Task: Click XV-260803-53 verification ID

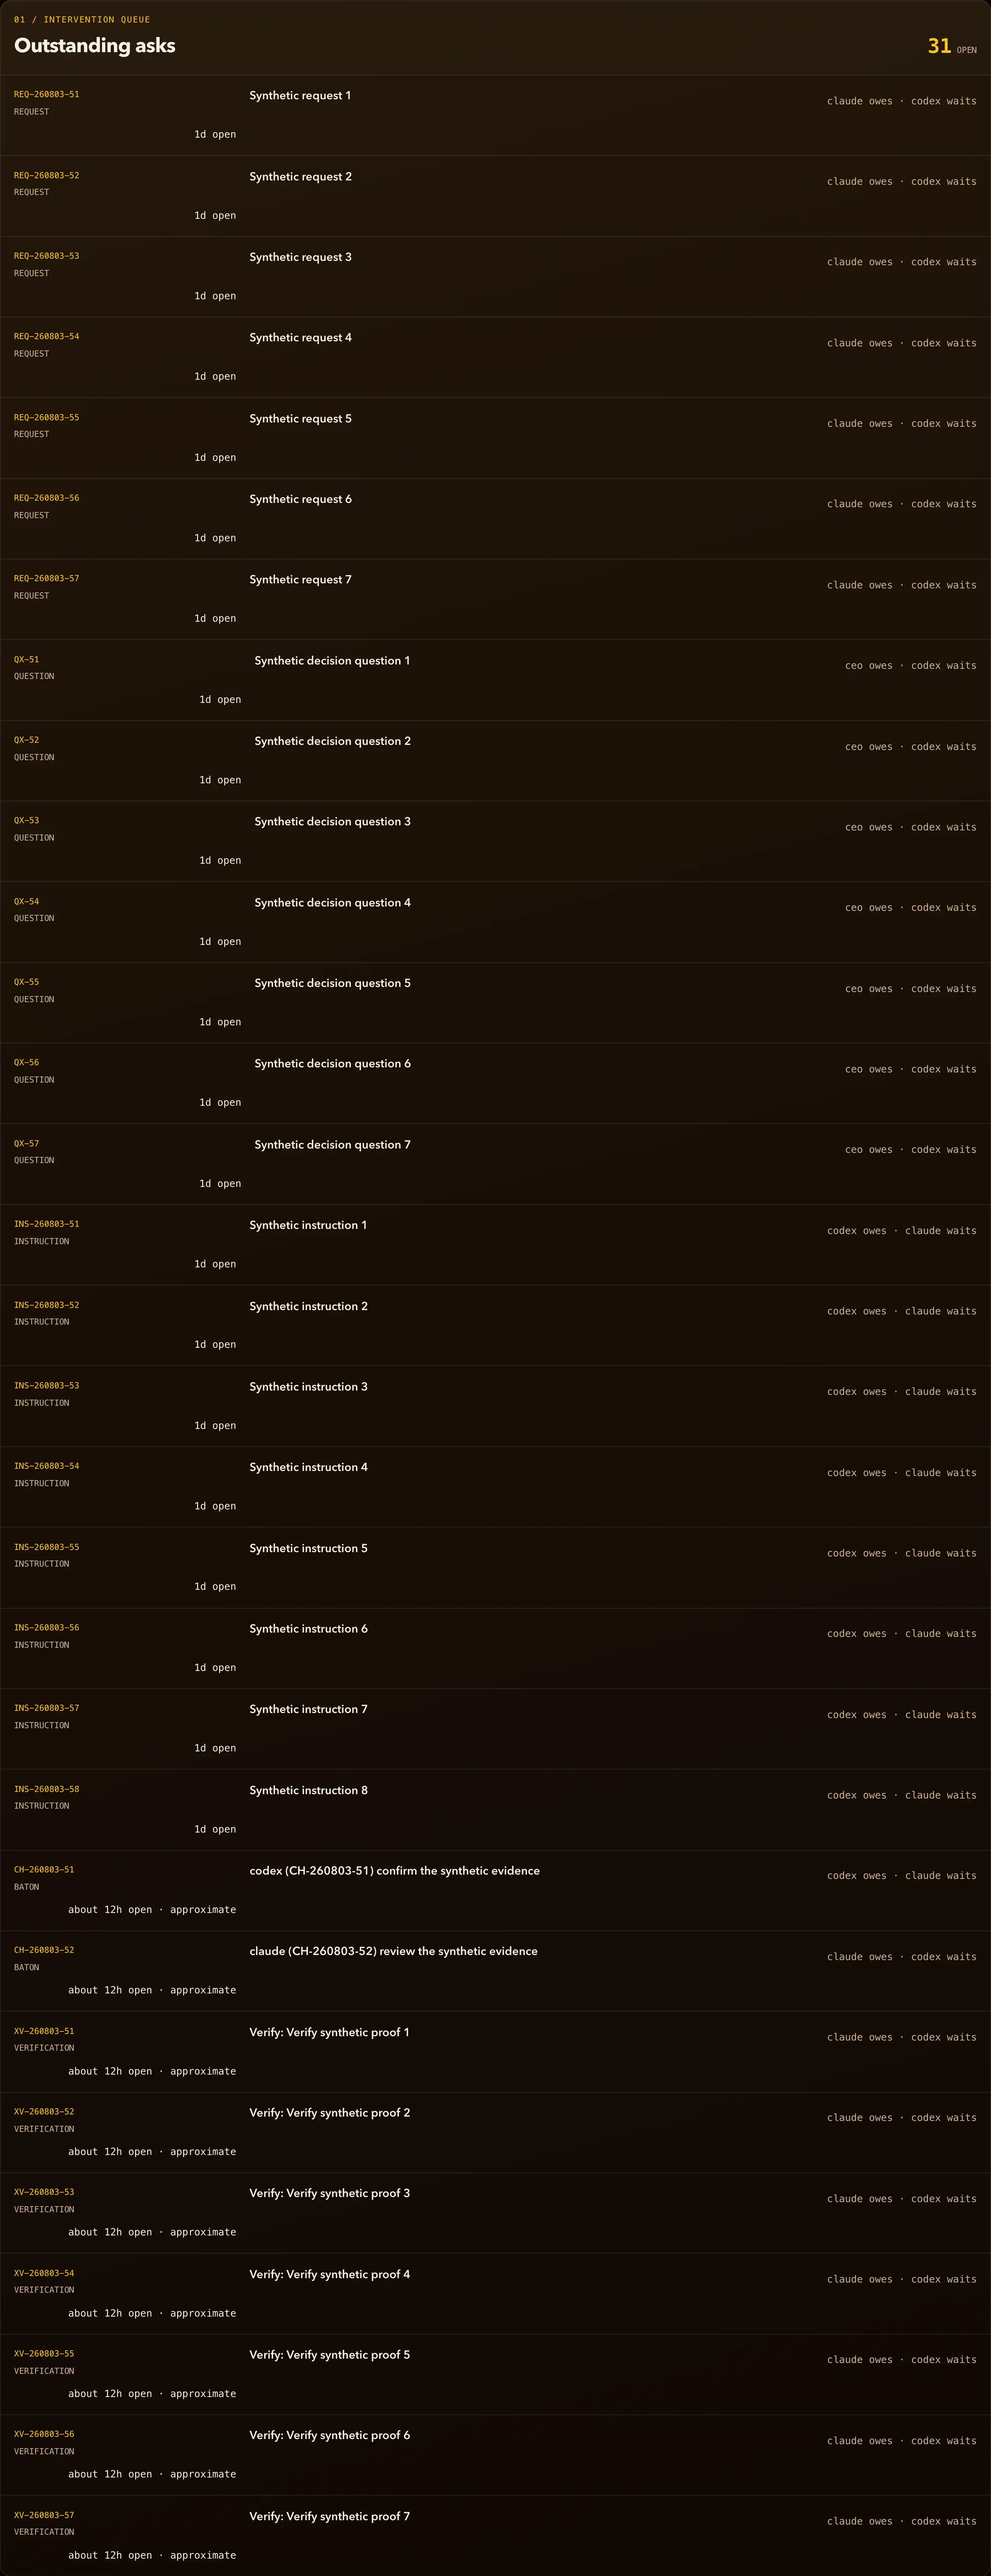Action: [x=44, y=2192]
